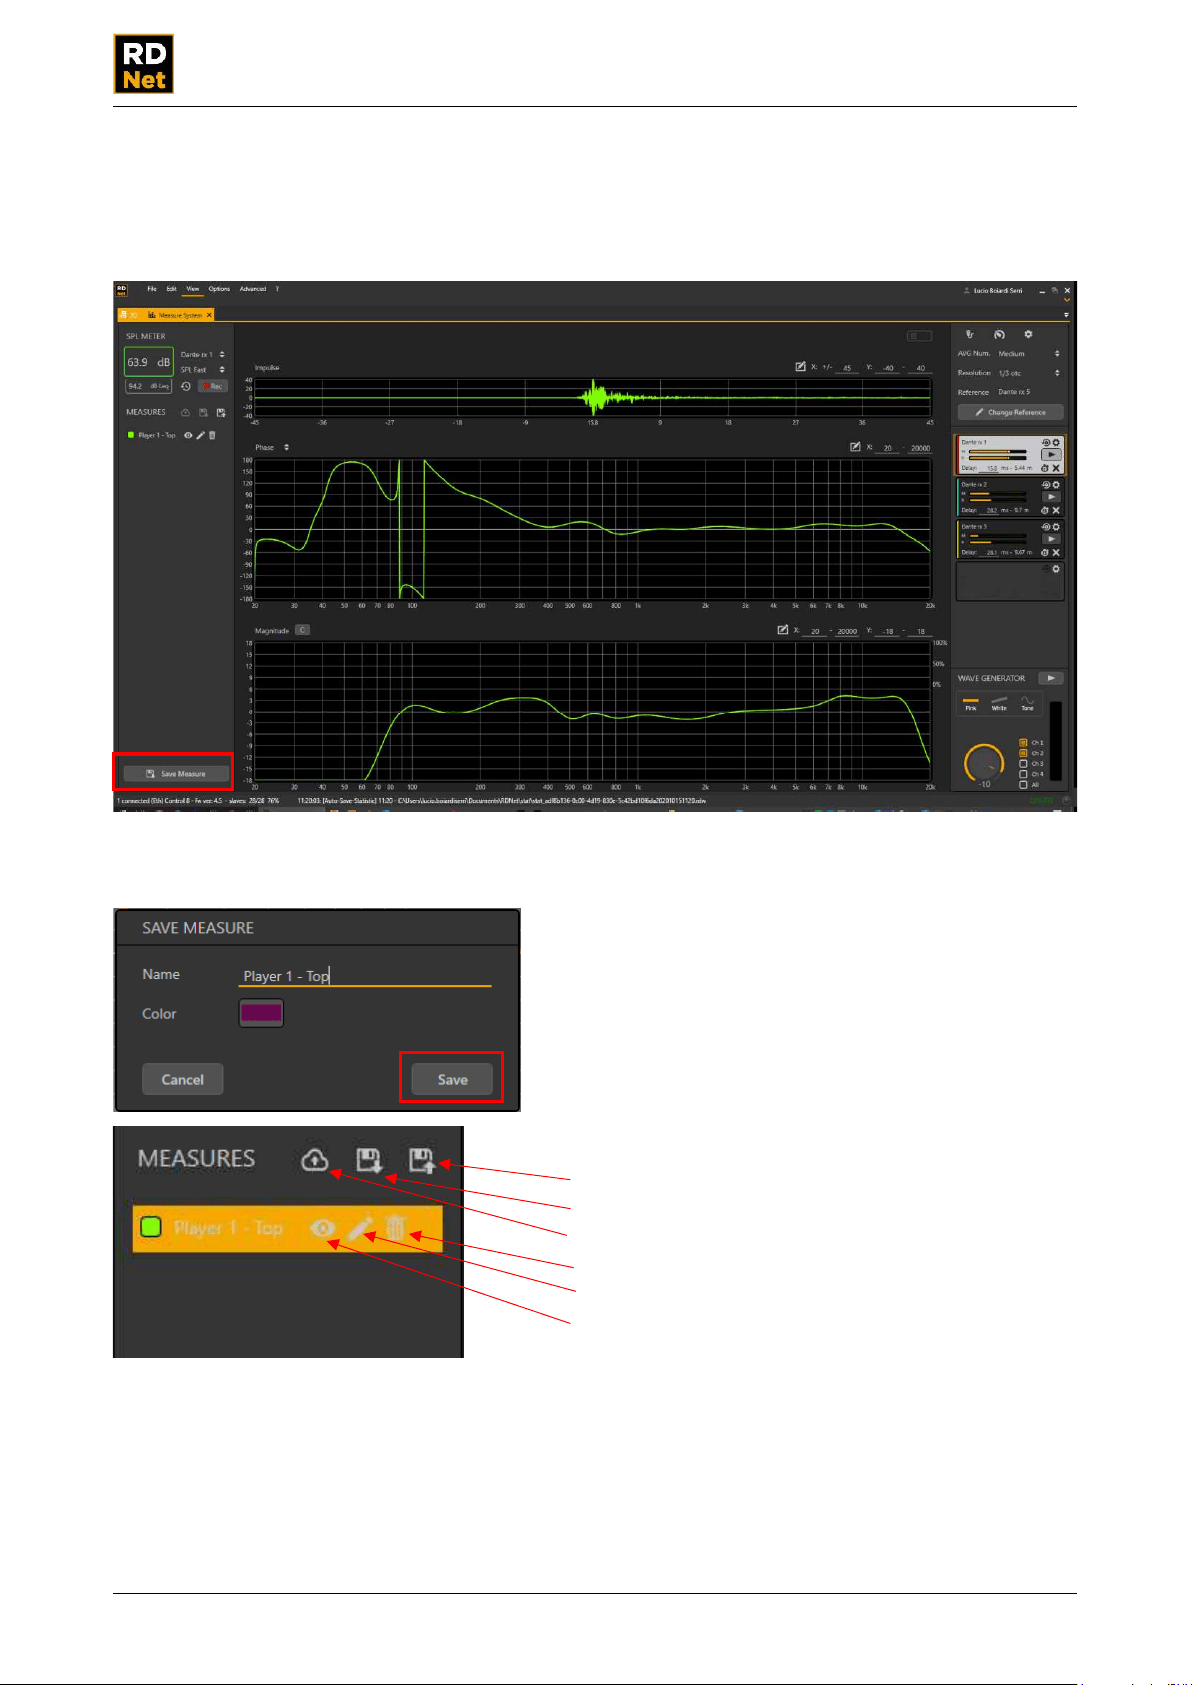Open the File menu
The width and height of the screenshot is (1192, 1685).
[x=152, y=289]
